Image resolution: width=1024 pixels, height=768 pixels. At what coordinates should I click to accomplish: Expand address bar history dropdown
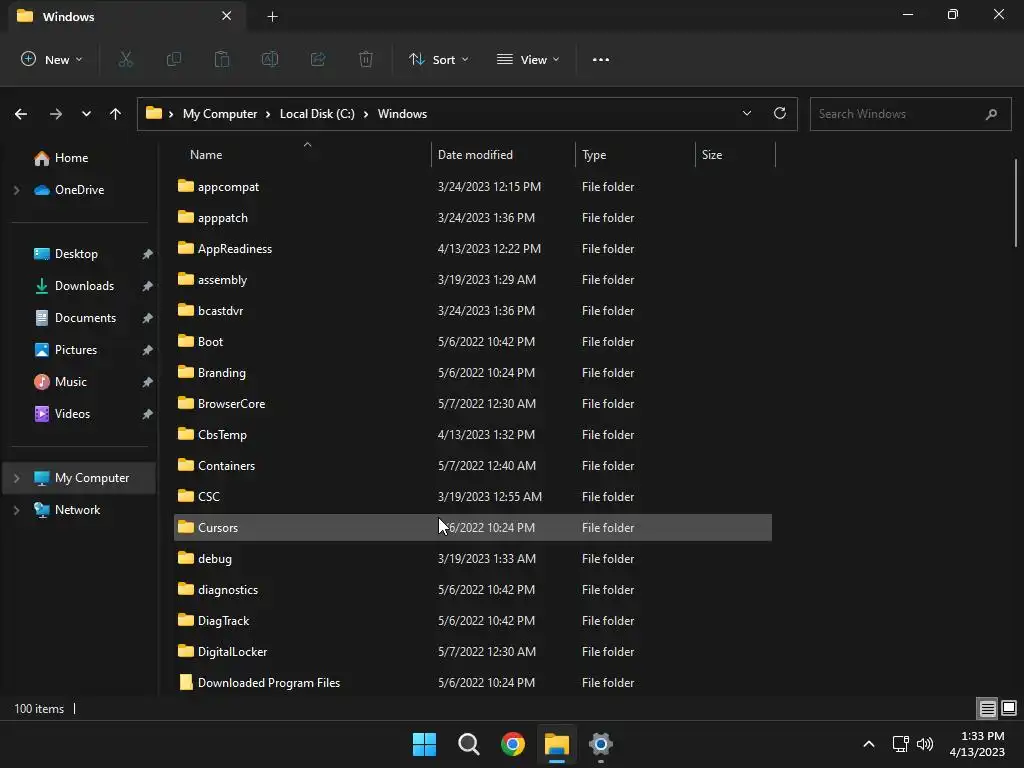(747, 113)
